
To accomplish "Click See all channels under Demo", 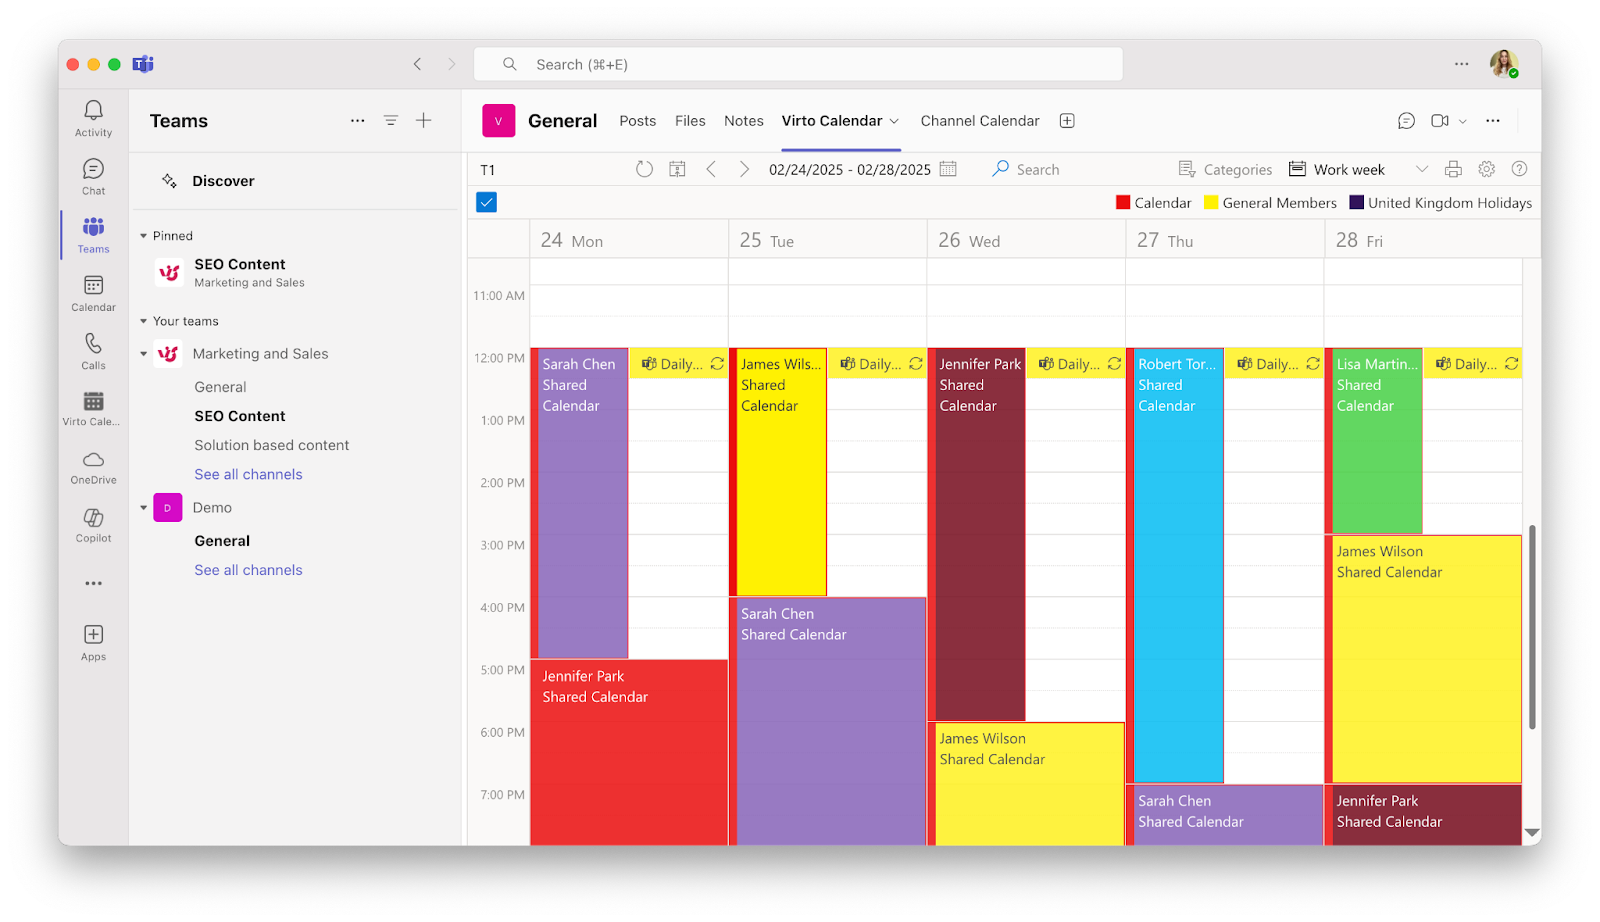I will pos(248,569).
